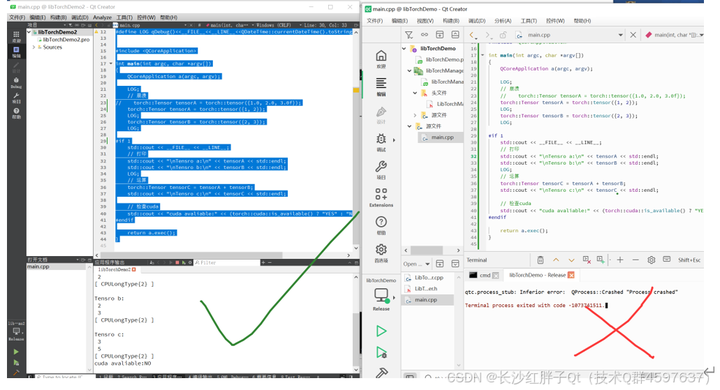This screenshot has width=720, height=390.
Task: Open Debug mode in libTorchDemo2 sidebar
Action: tap(16, 82)
